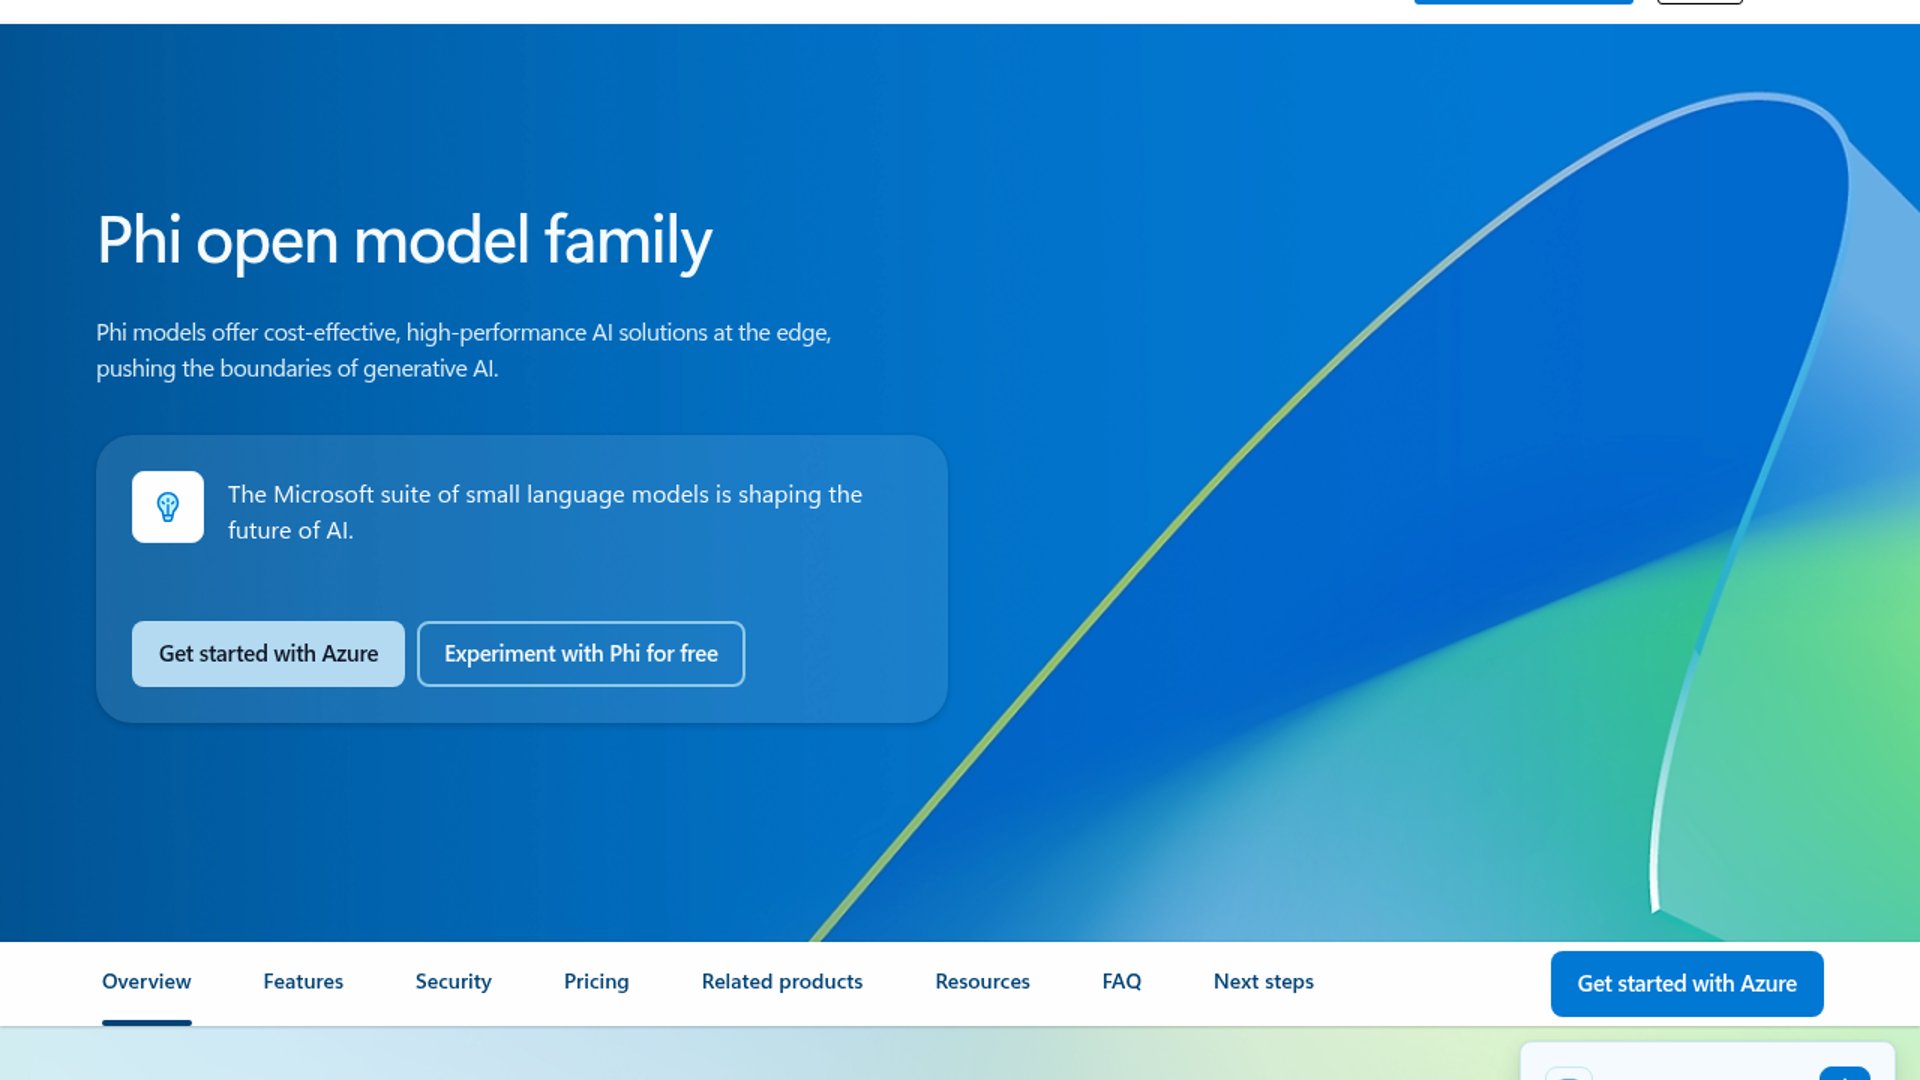Navigate to the Resources tab
This screenshot has height=1080, width=1920.
pyautogui.click(x=982, y=982)
